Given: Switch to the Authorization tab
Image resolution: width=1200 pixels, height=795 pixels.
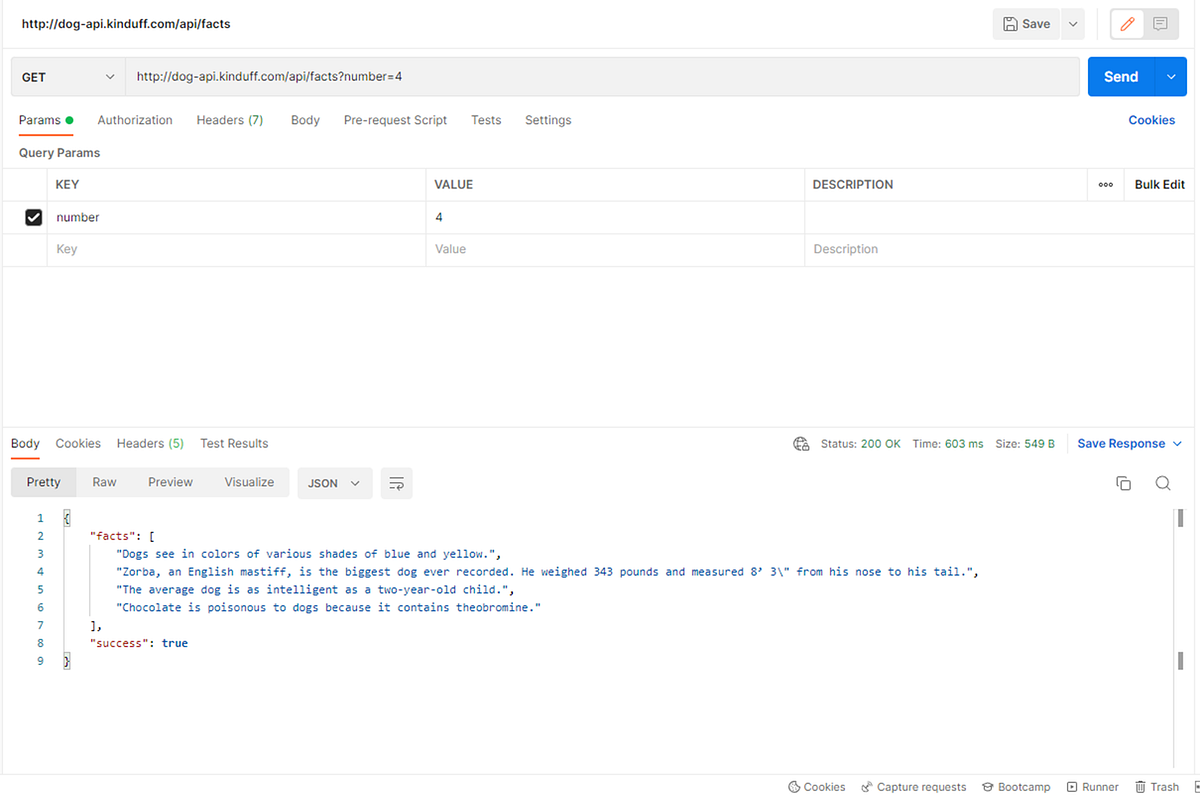Looking at the screenshot, I should [135, 120].
